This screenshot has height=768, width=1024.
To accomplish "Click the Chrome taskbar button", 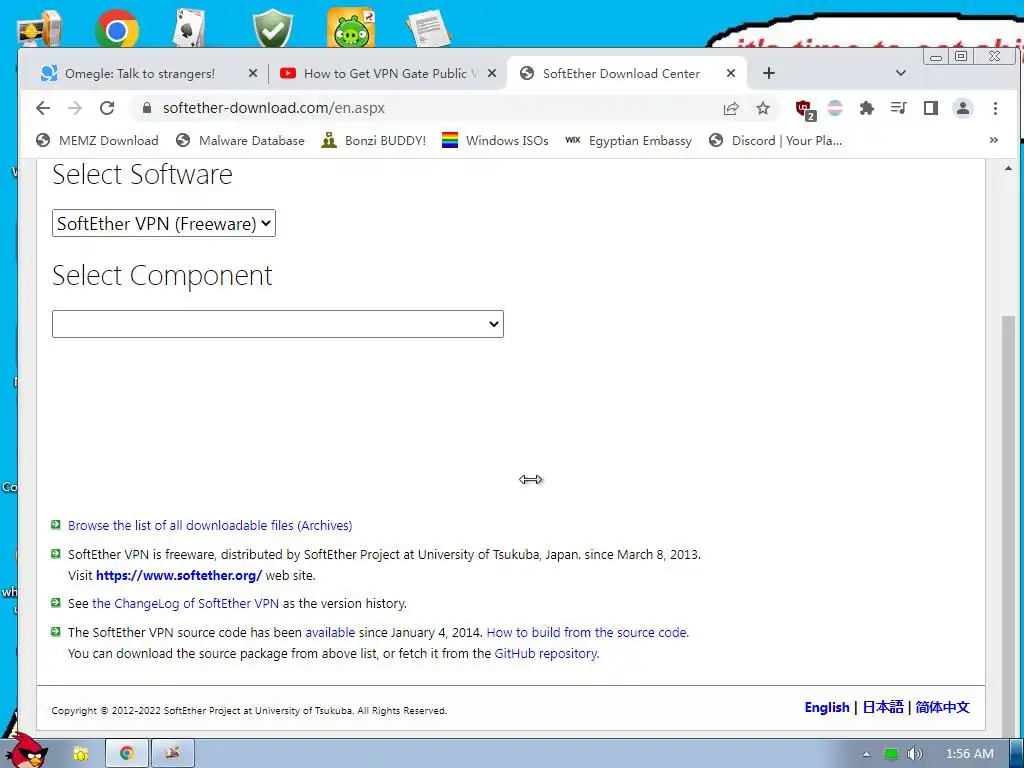I will [127, 754].
